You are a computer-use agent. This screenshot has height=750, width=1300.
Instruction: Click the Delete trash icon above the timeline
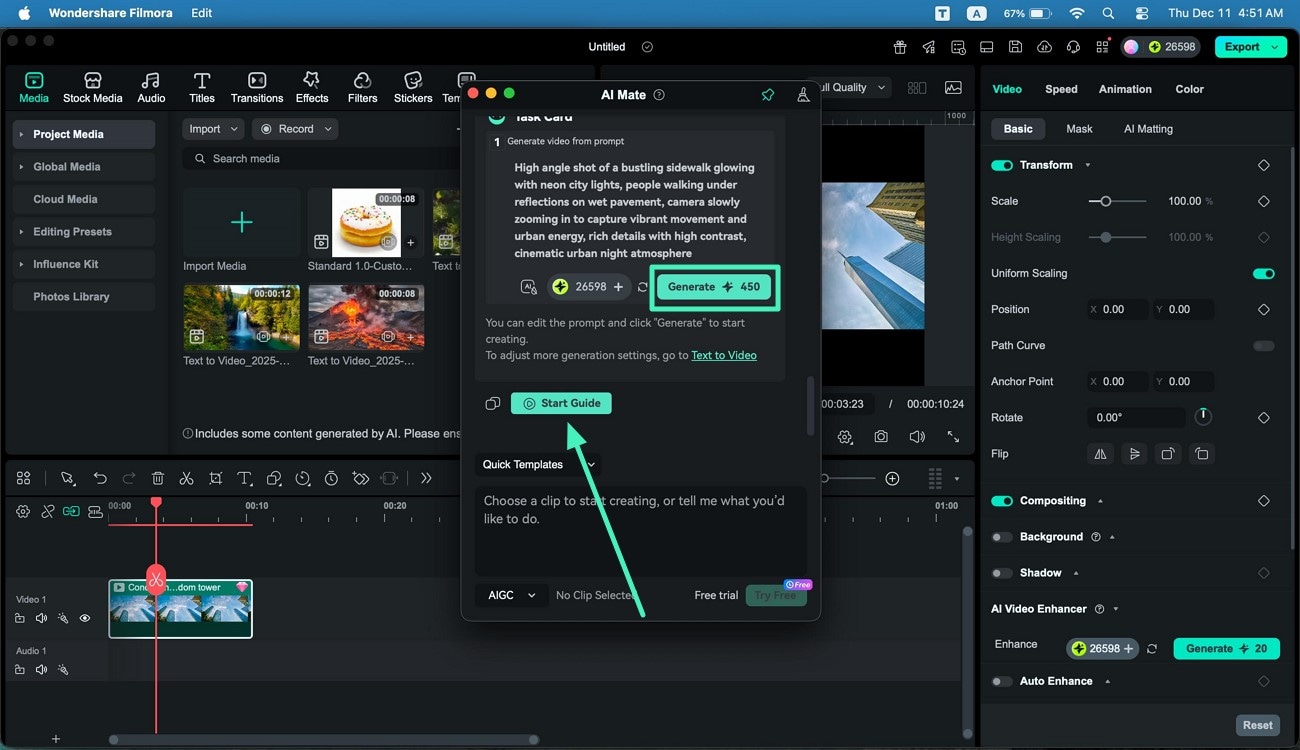click(157, 478)
